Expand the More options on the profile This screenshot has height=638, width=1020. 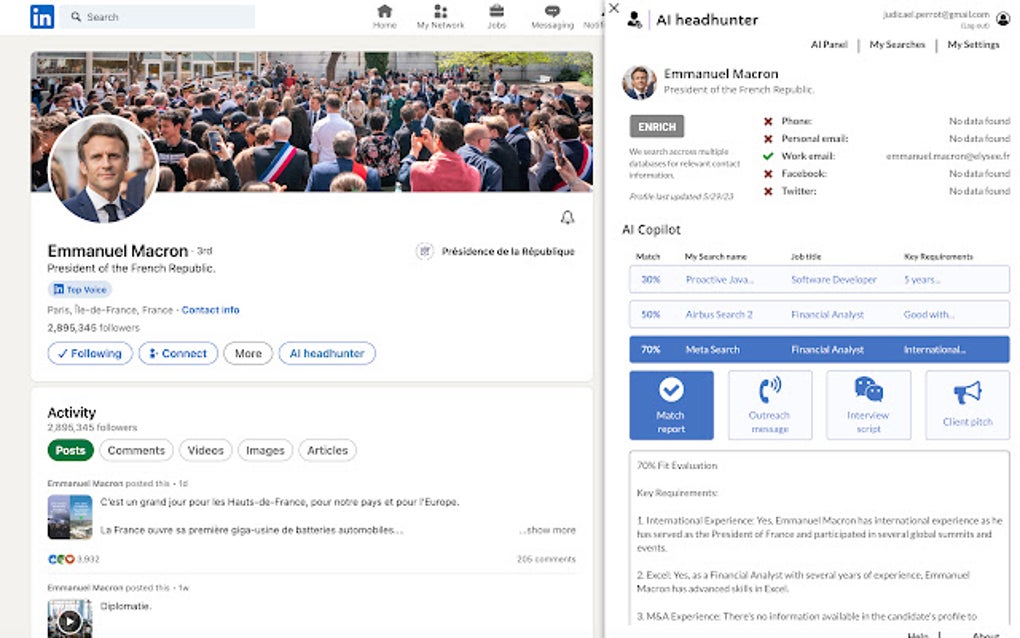[x=247, y=353]
